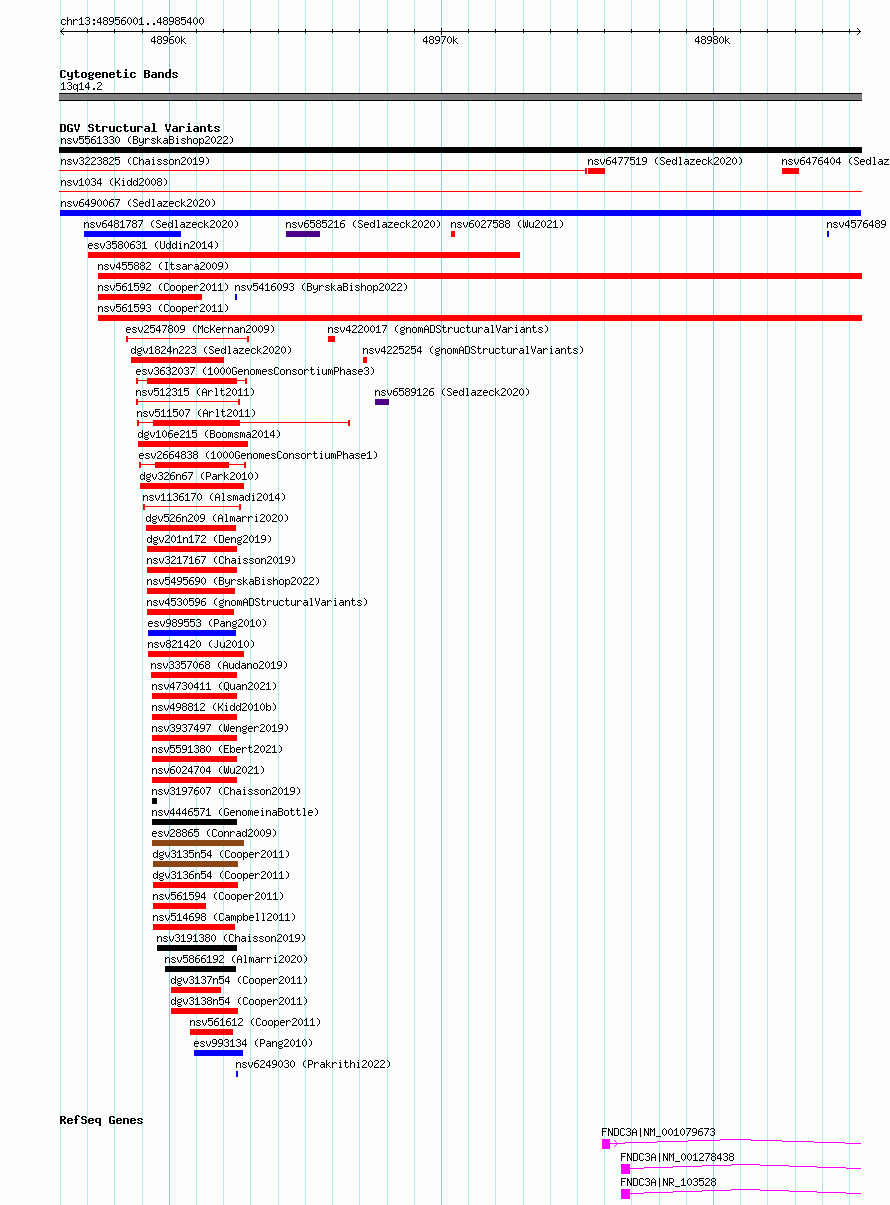The image size is (890, 1205).
Task: Click the nsv3357068 (Audano2019) label
Action: [x=219, y=665]
